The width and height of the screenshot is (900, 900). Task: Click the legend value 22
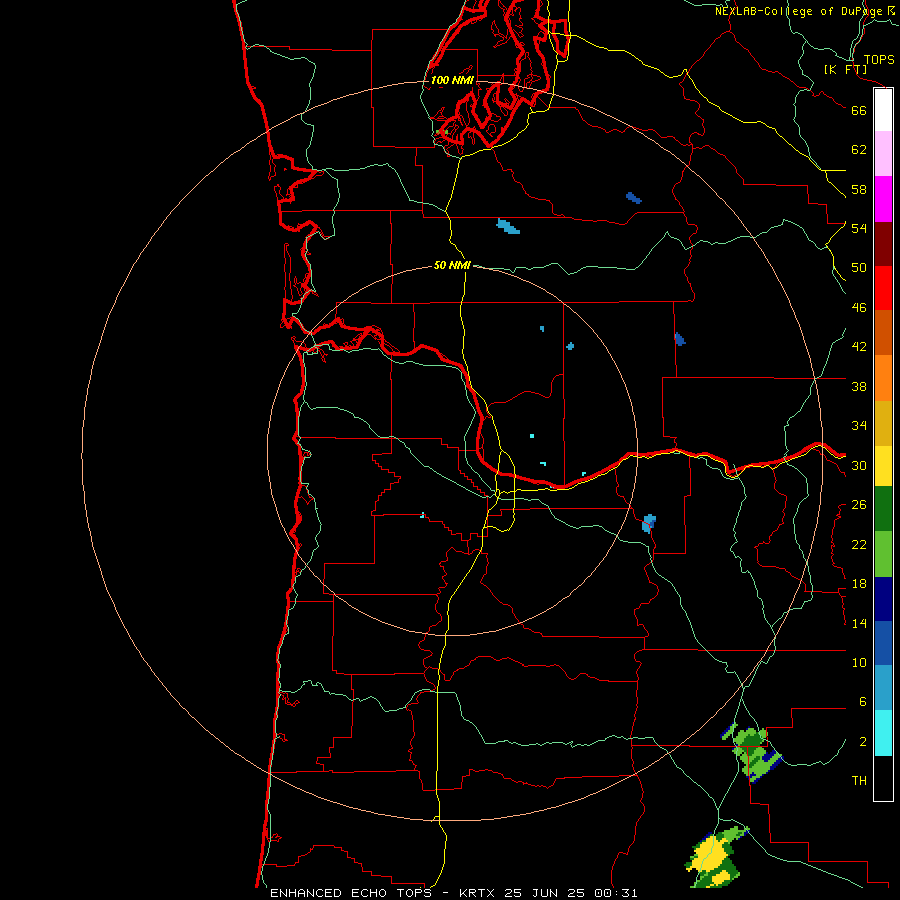859,544
